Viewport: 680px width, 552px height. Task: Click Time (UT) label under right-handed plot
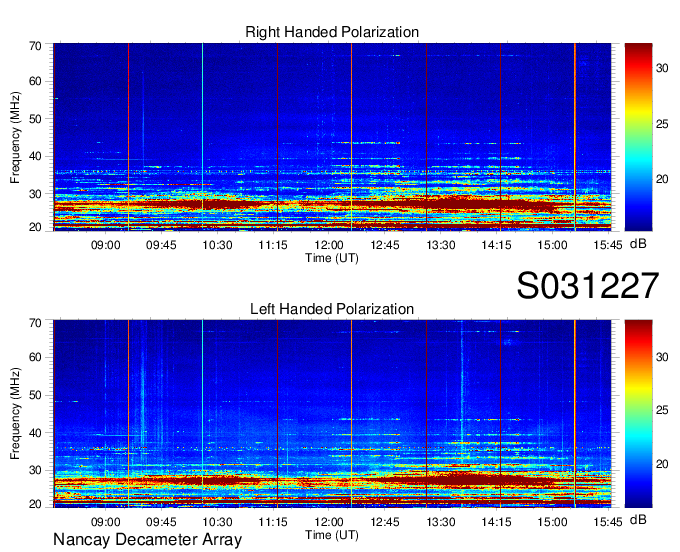(x=332, y=258)
